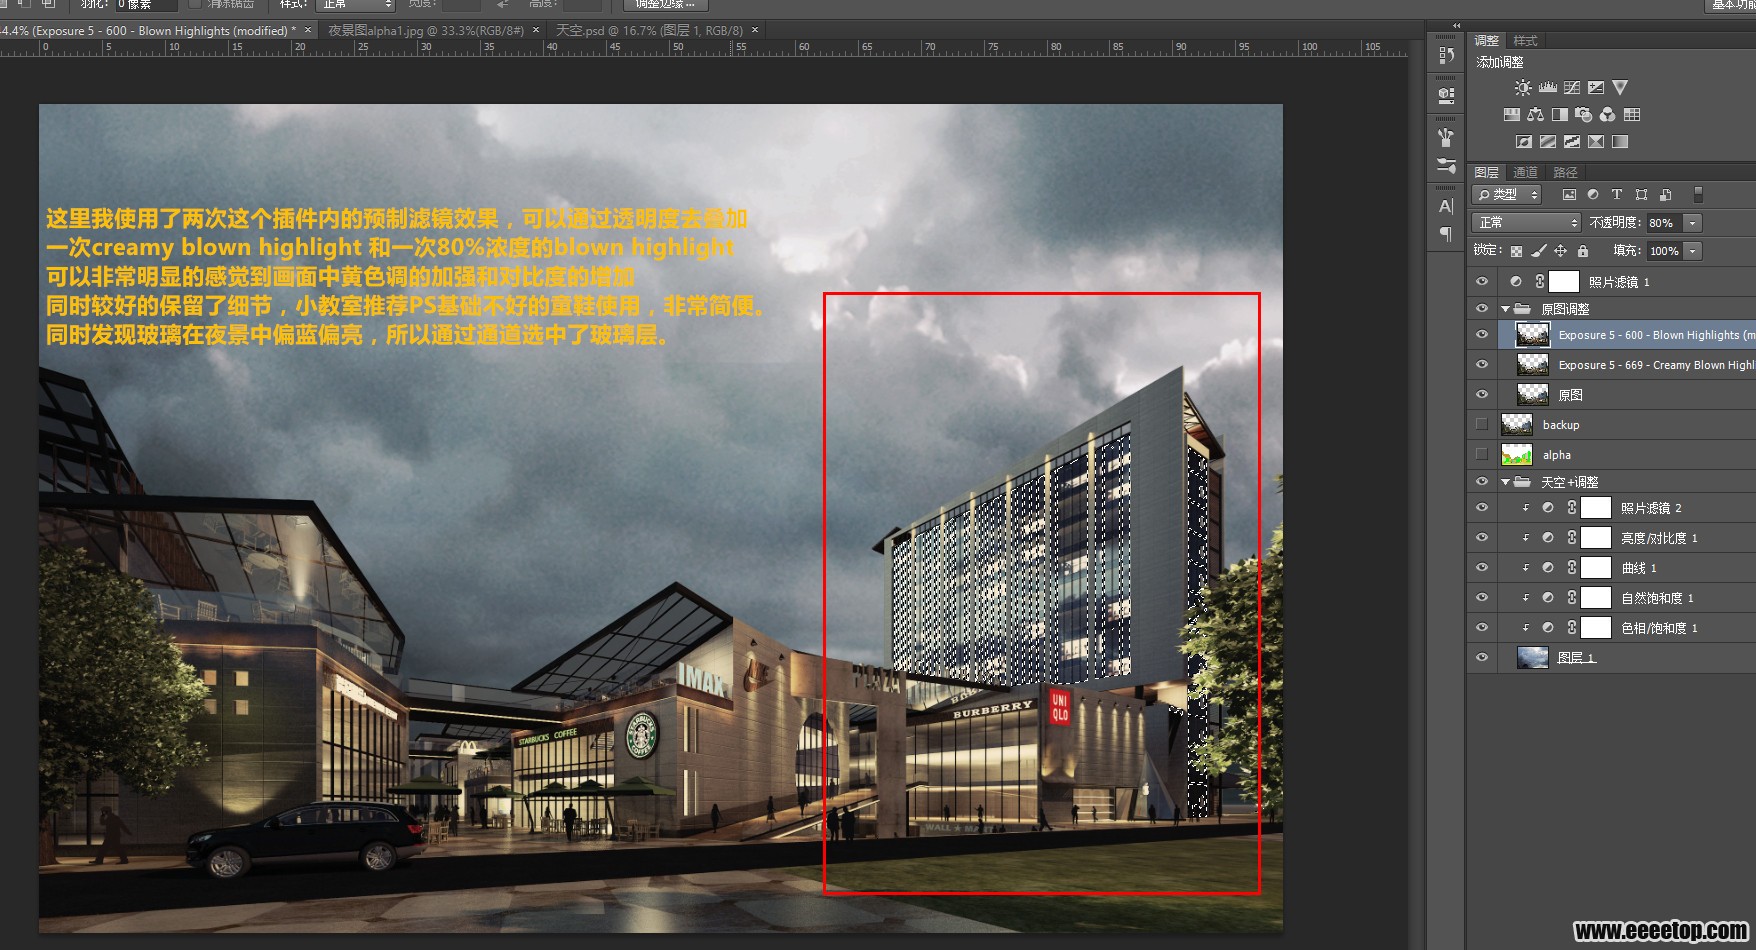Collapse the 原图调整 layer group
This screenshot has height=950, width=1756.
[1505, 309]
